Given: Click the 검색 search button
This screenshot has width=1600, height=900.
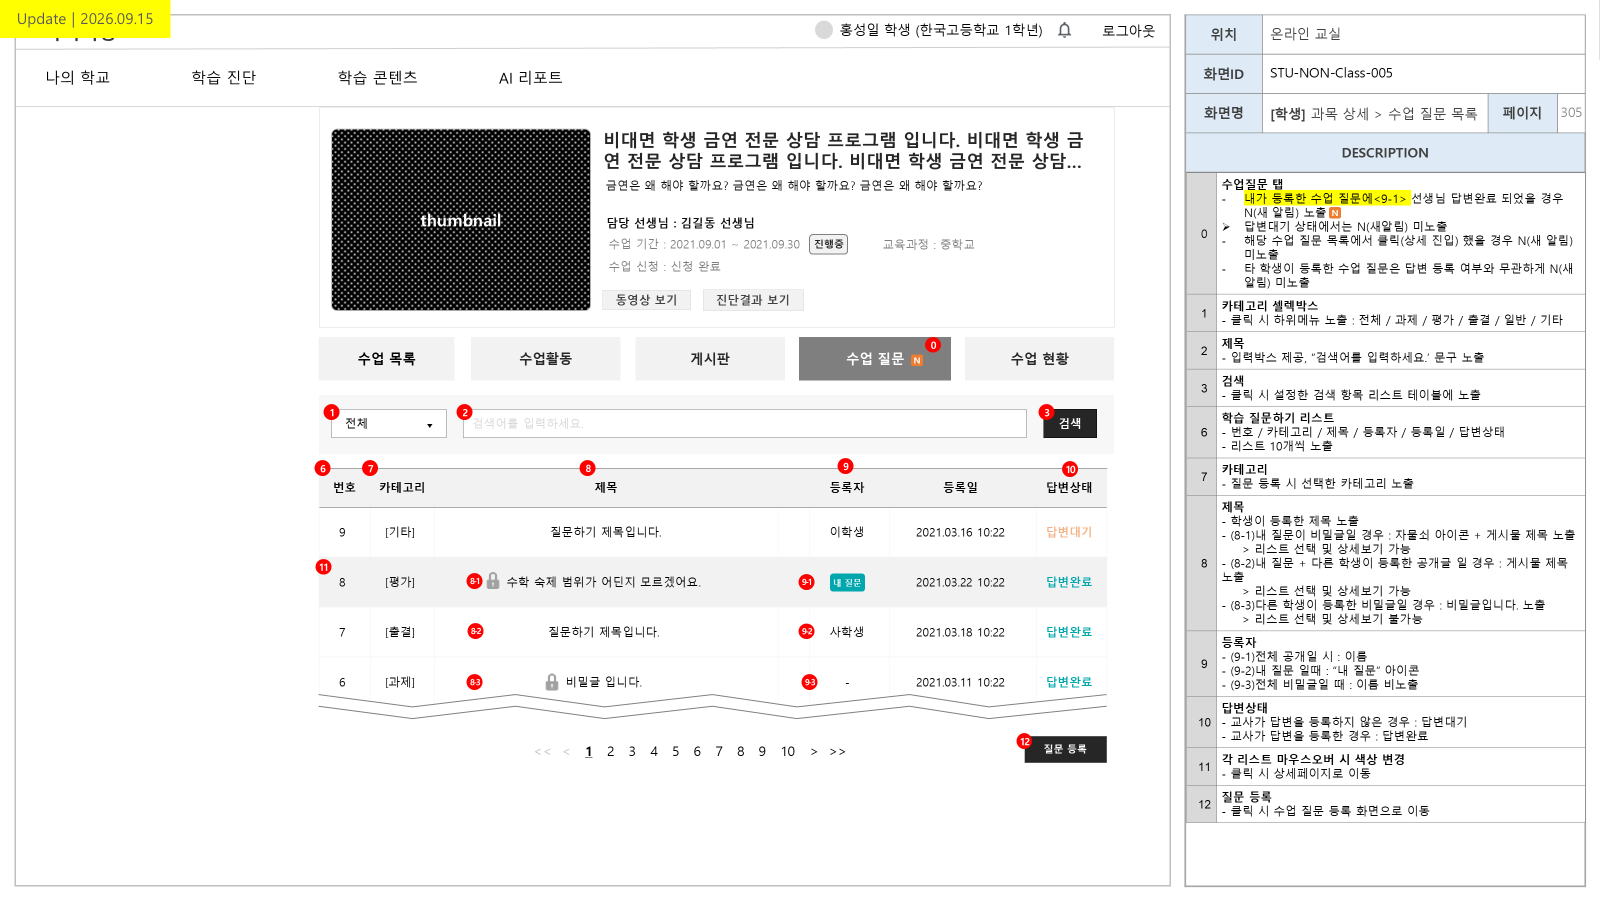Looking at the screenshot, I should (1070, 423).
